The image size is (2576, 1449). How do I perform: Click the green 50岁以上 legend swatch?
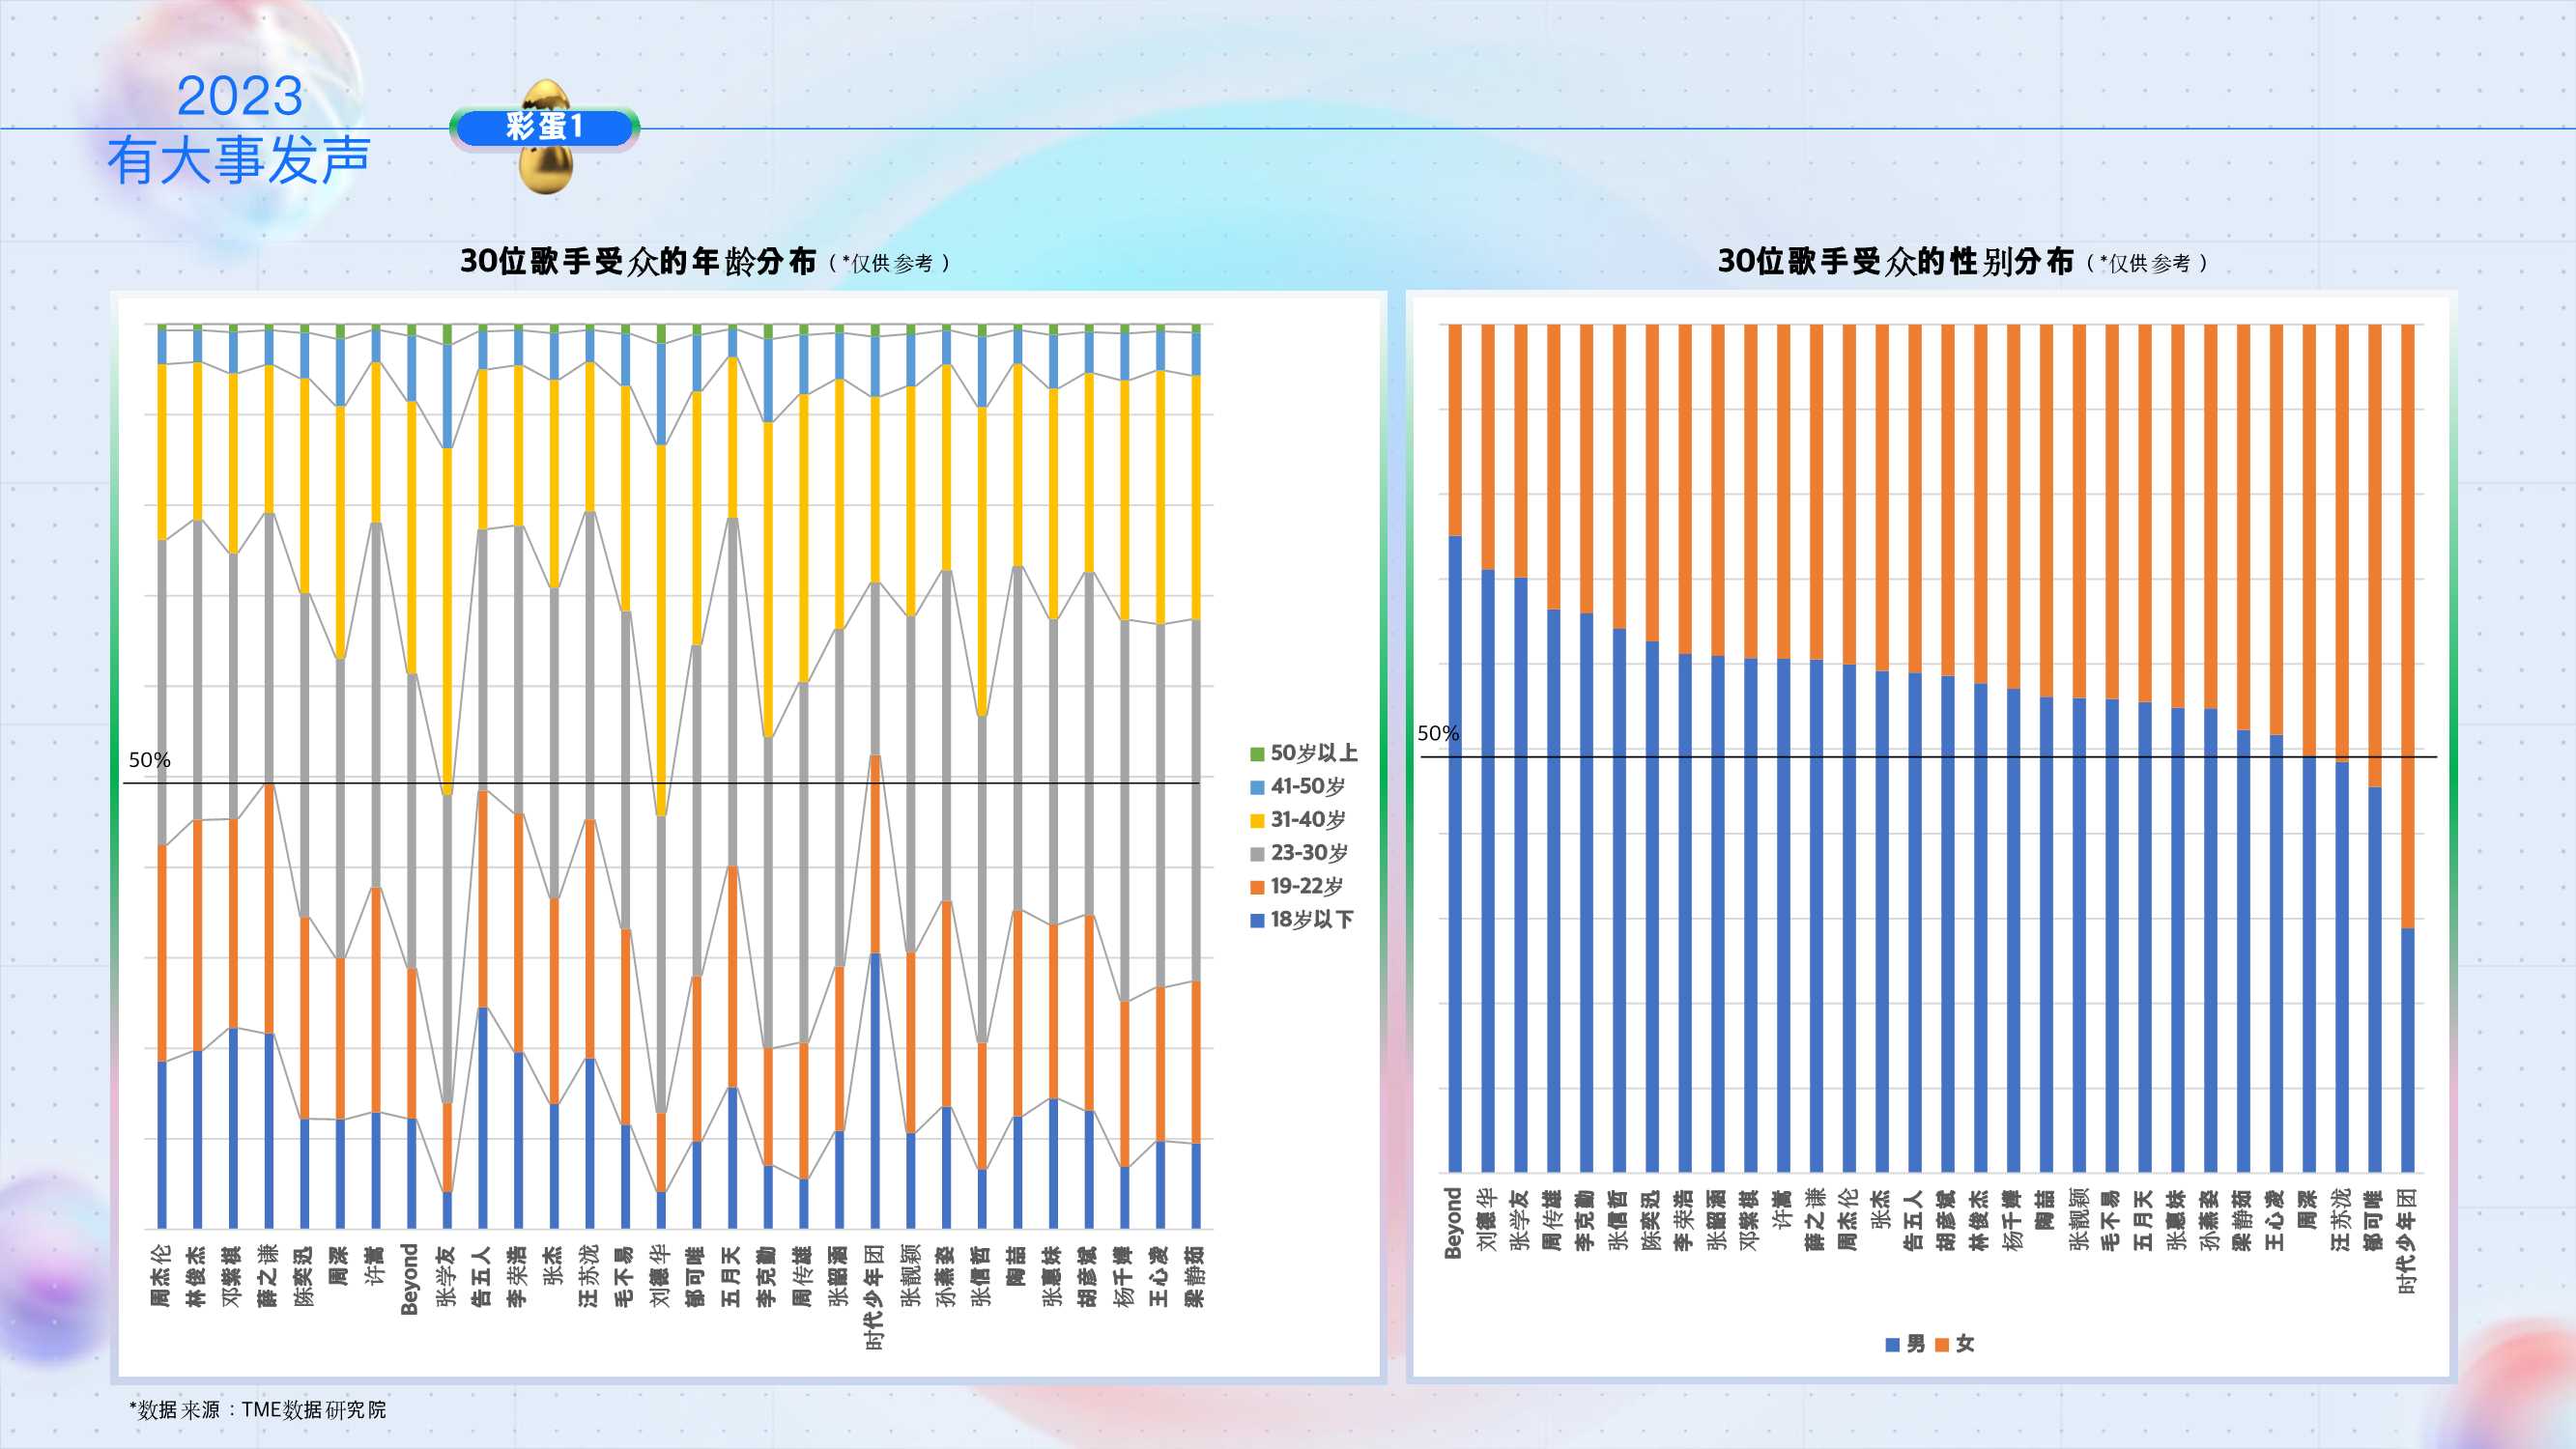(1257, 754)
